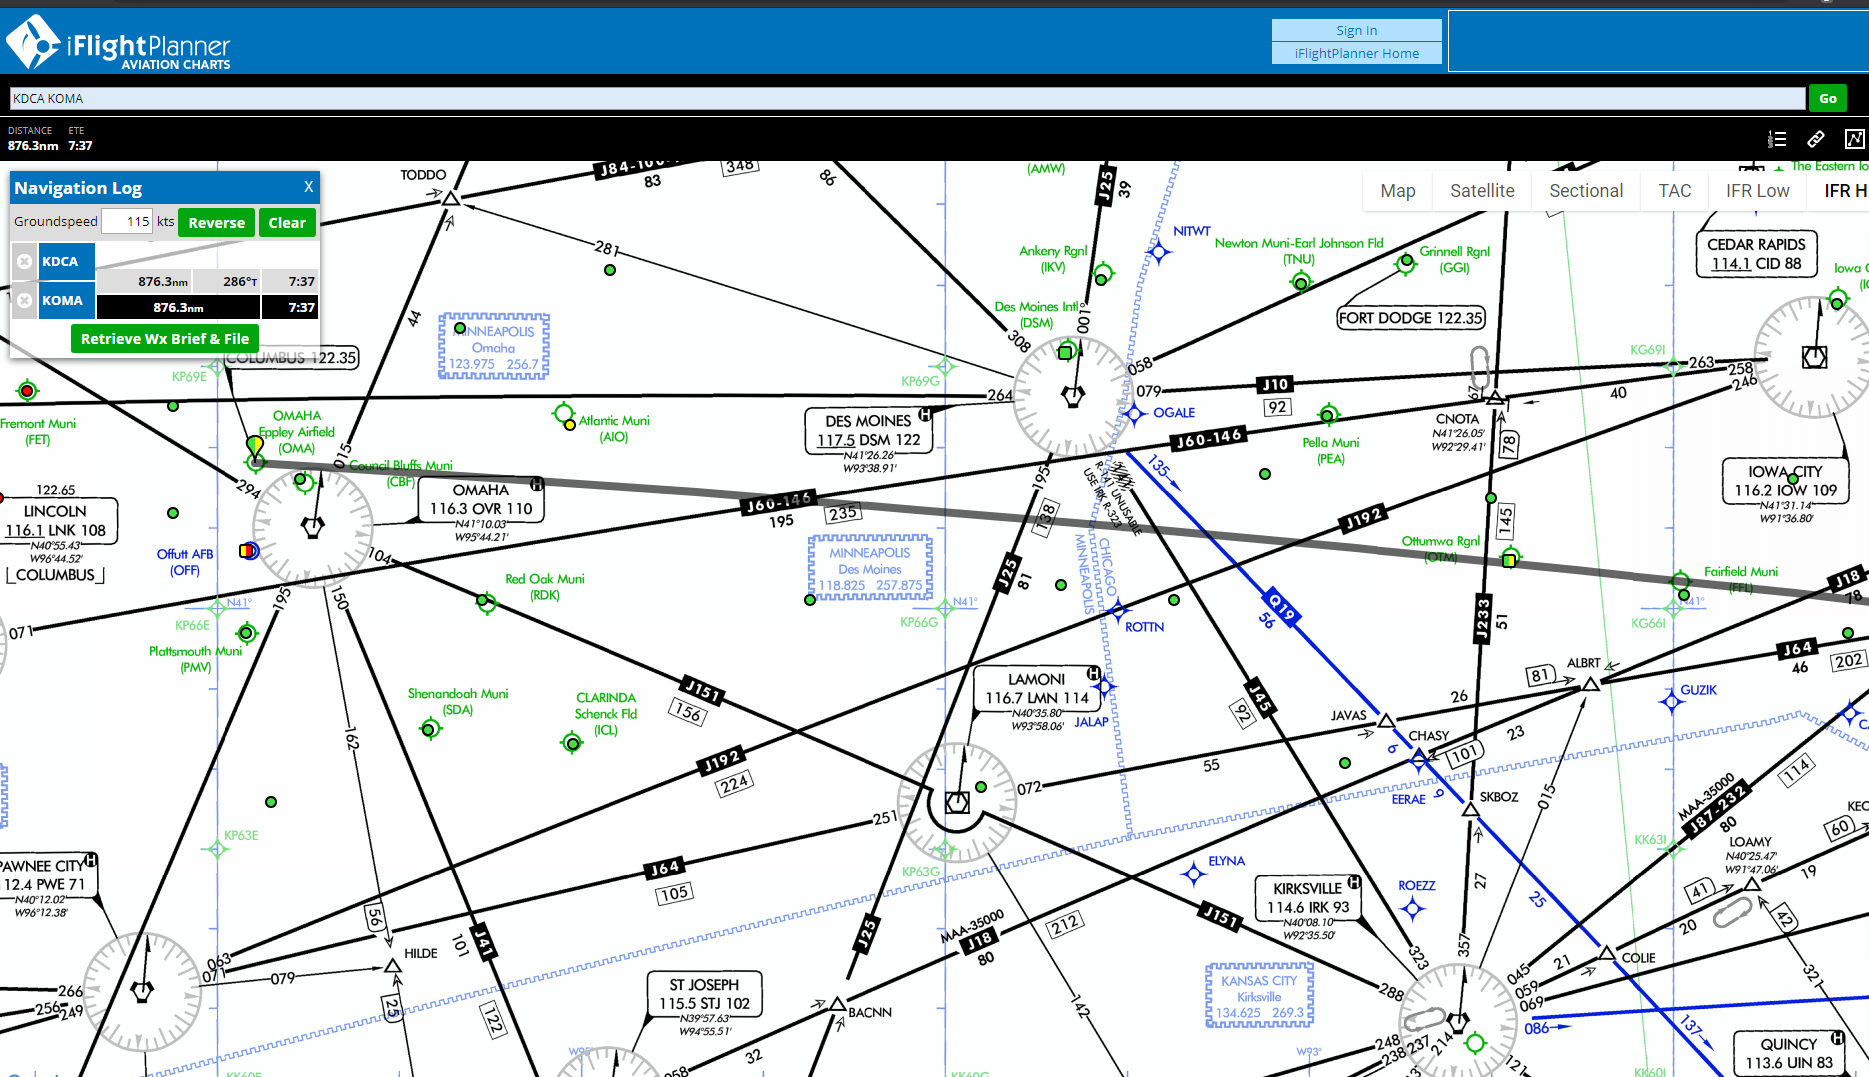Open the navigation log list icon
This screenshot has height=1077, width=1869.
[x=1777, y=139]
